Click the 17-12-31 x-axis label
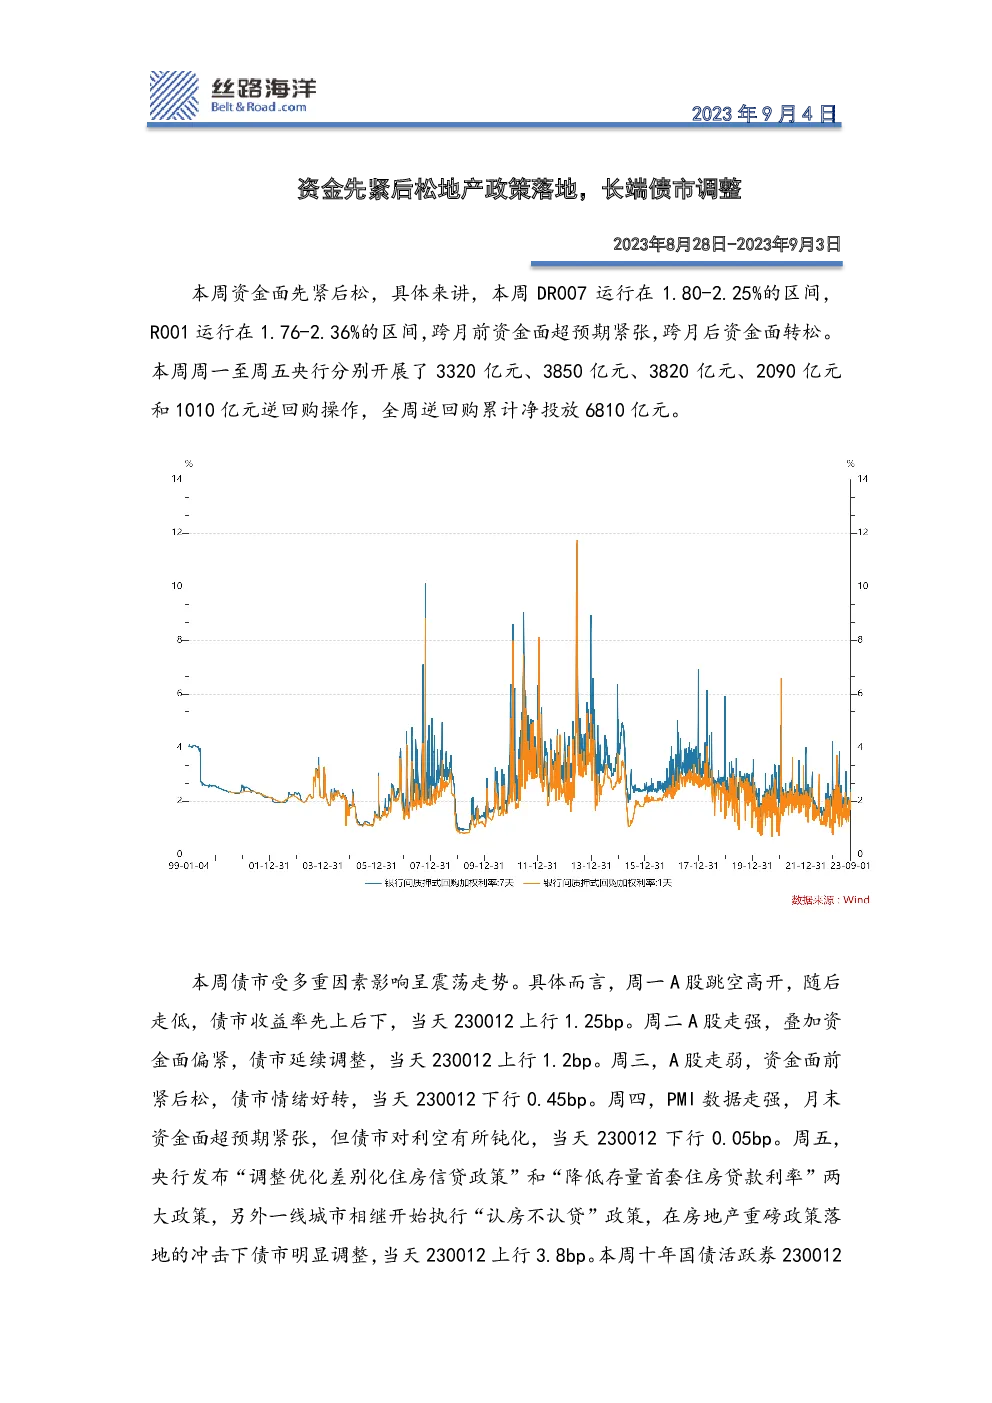992x1403 pixels. pyautogui.click(x=698, y=865)
